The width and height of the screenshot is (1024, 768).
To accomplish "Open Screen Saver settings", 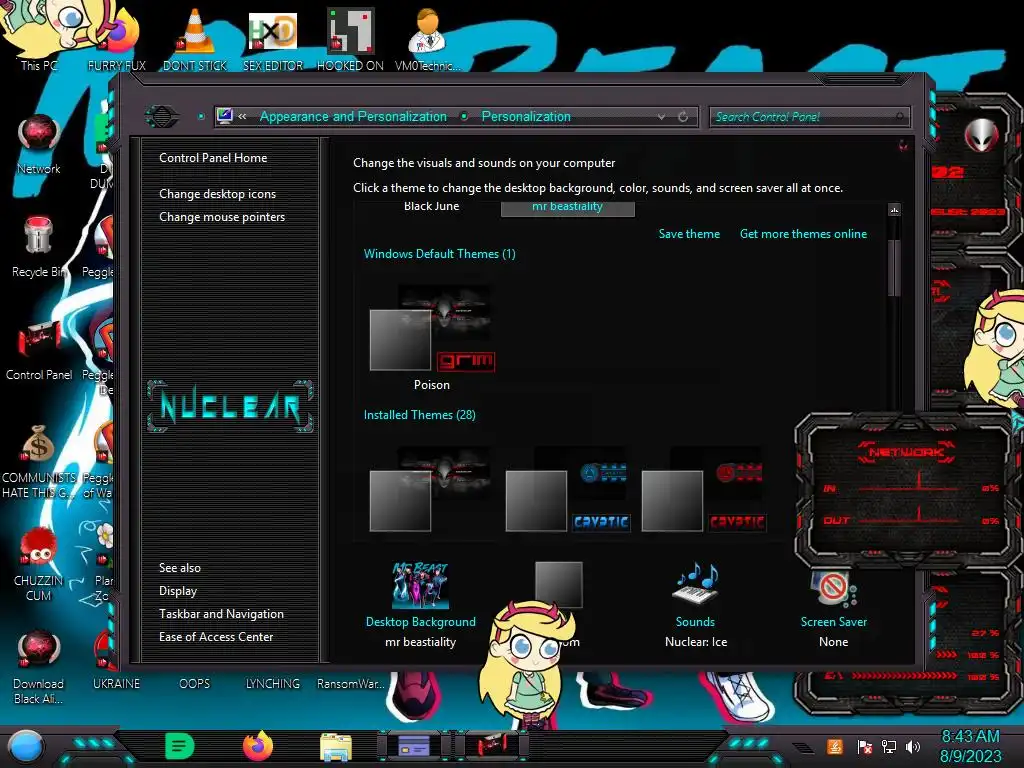I will click(834, 605).
